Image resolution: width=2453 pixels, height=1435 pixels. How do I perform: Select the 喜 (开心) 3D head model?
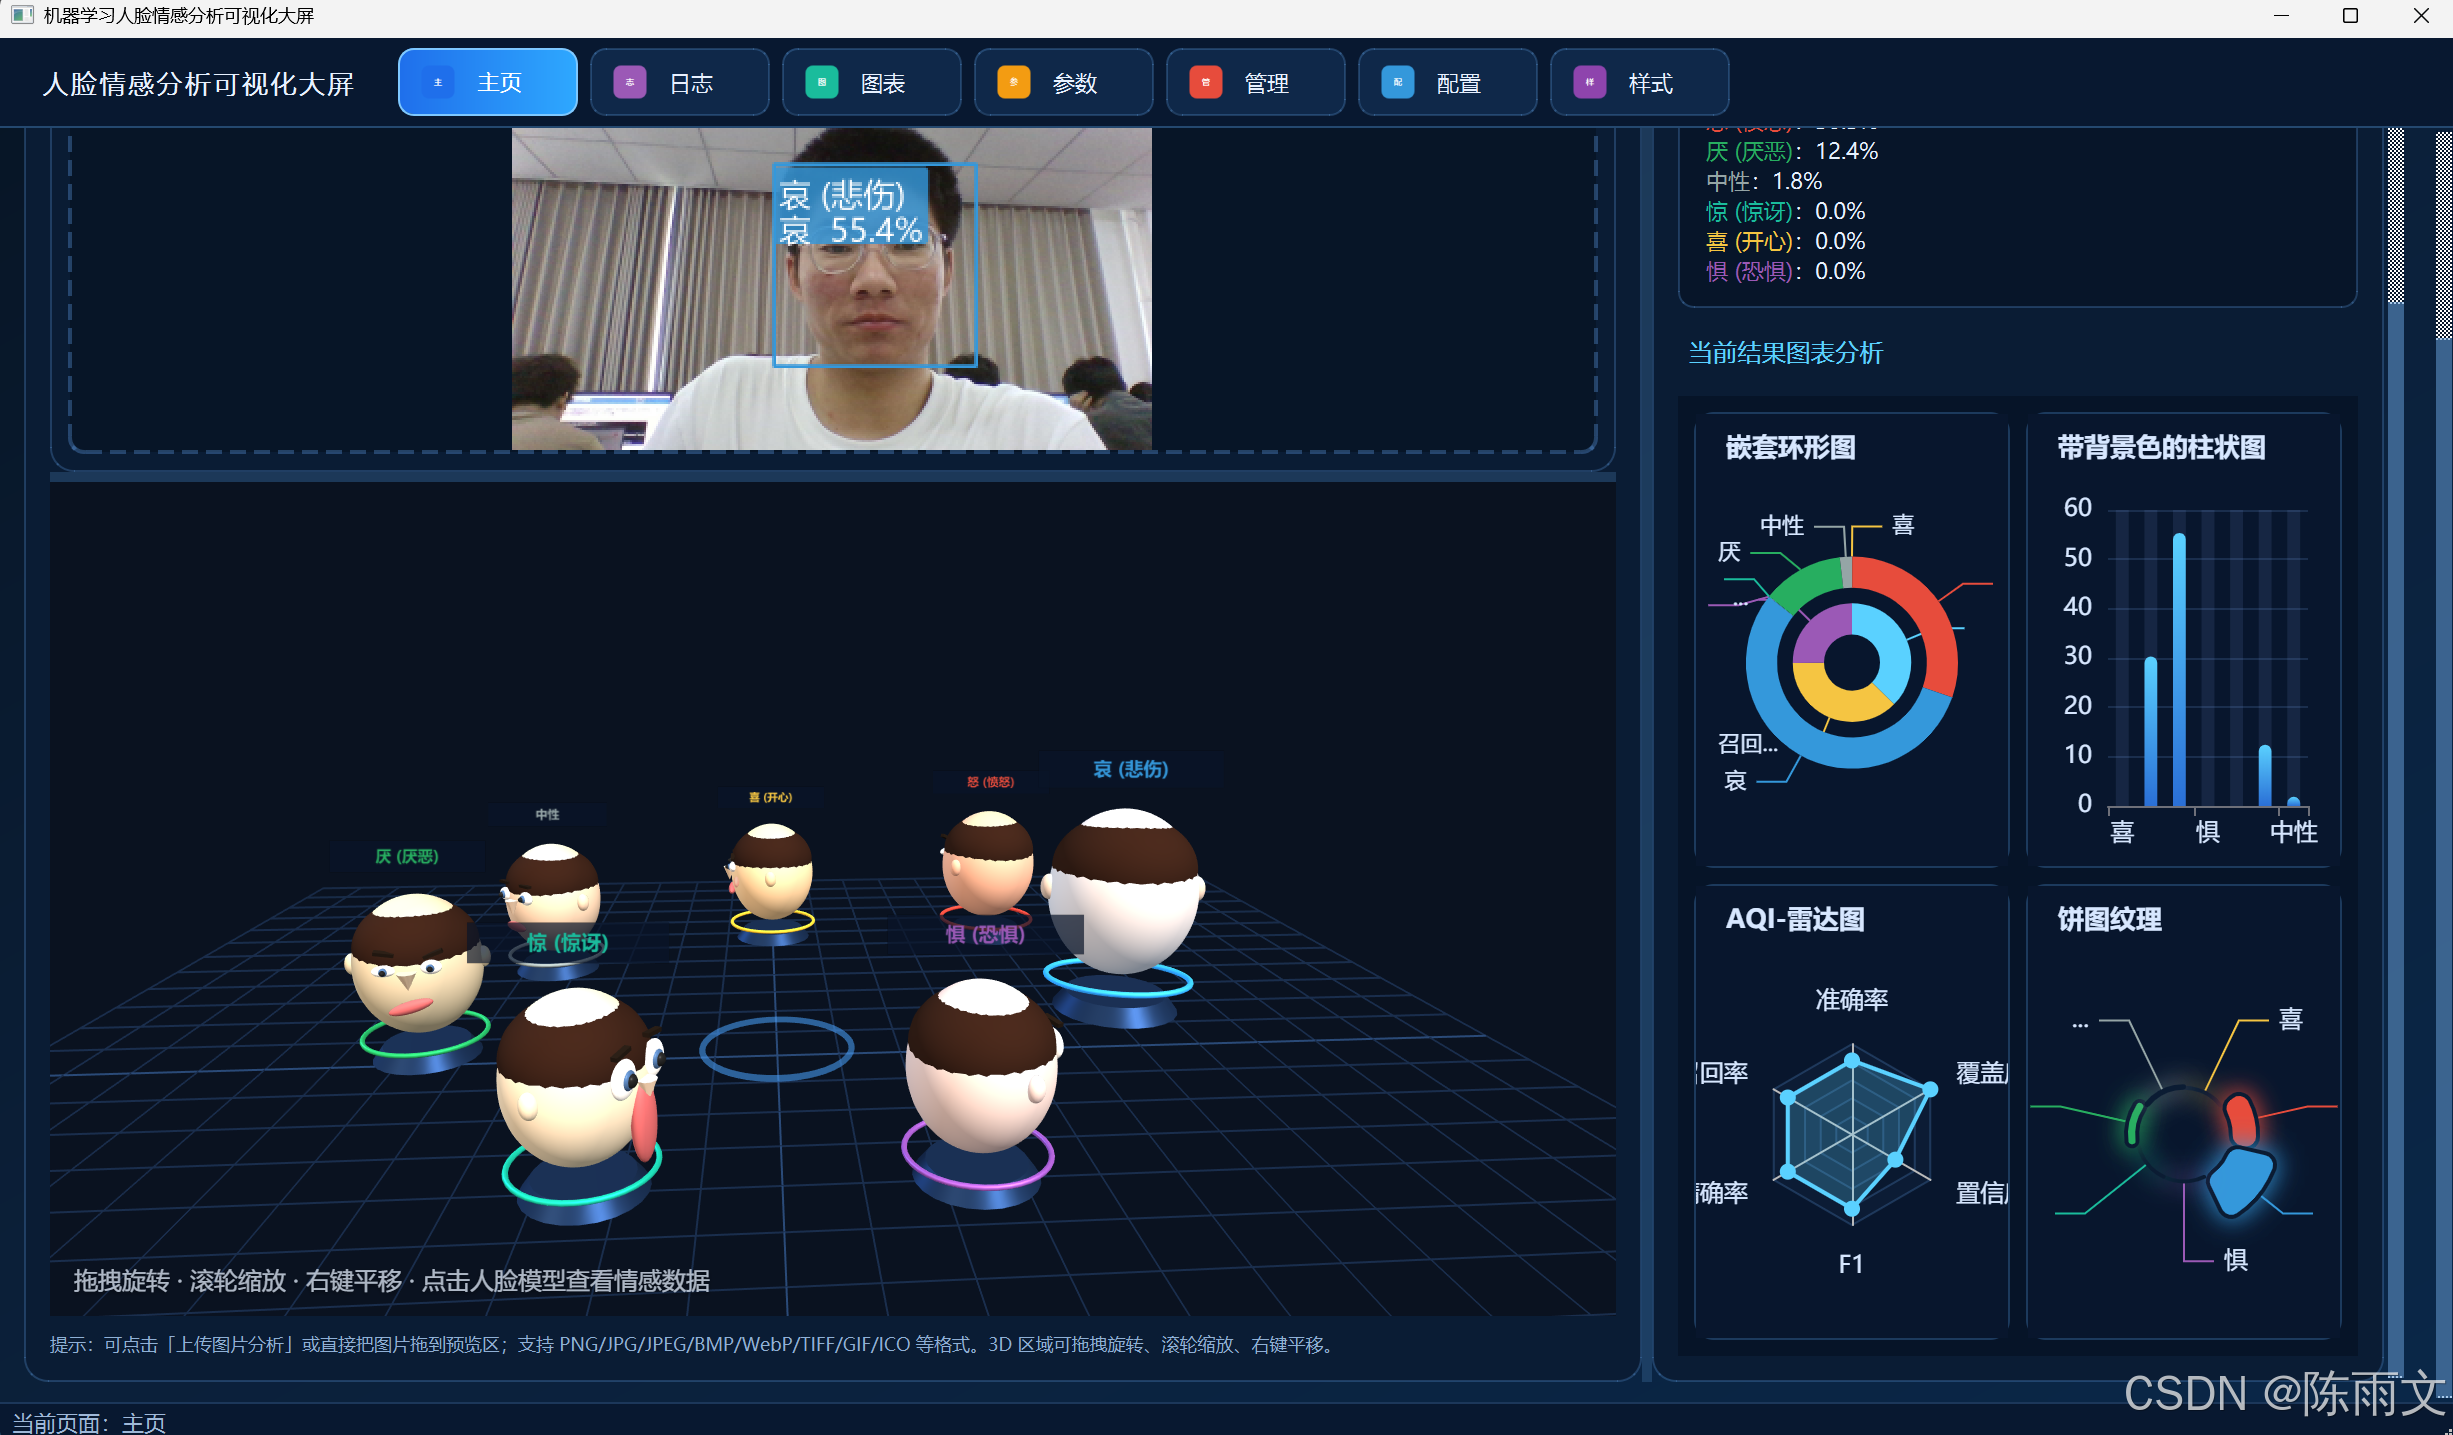(770, 872)
